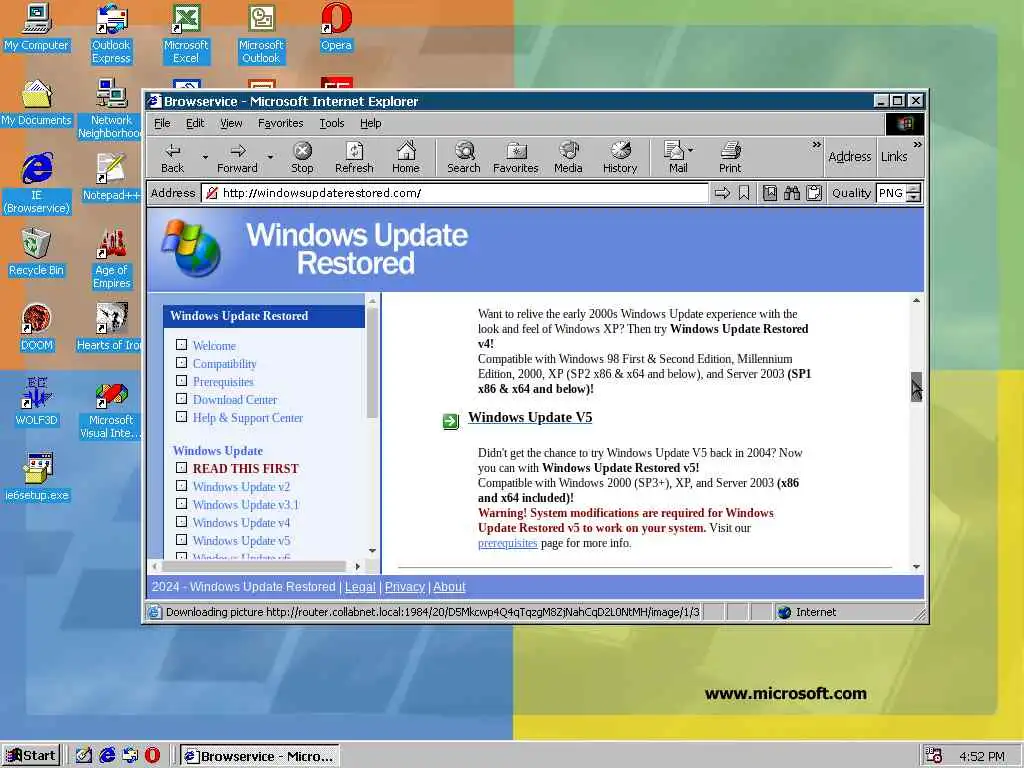
Task: Click the Go arrow beside the address field
Action: click(722, 193)
